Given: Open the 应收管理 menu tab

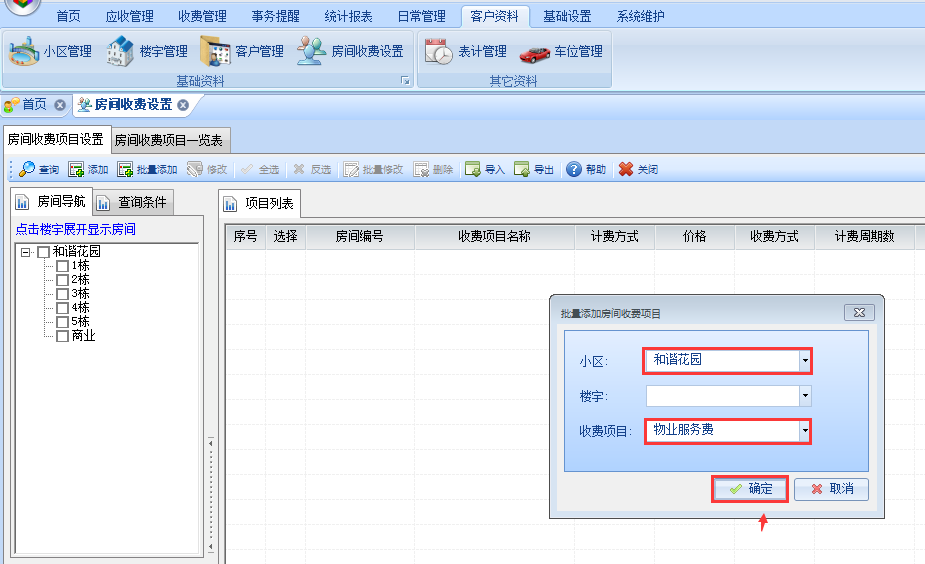Looking at the screenshot, I should [x=130, y=17].
